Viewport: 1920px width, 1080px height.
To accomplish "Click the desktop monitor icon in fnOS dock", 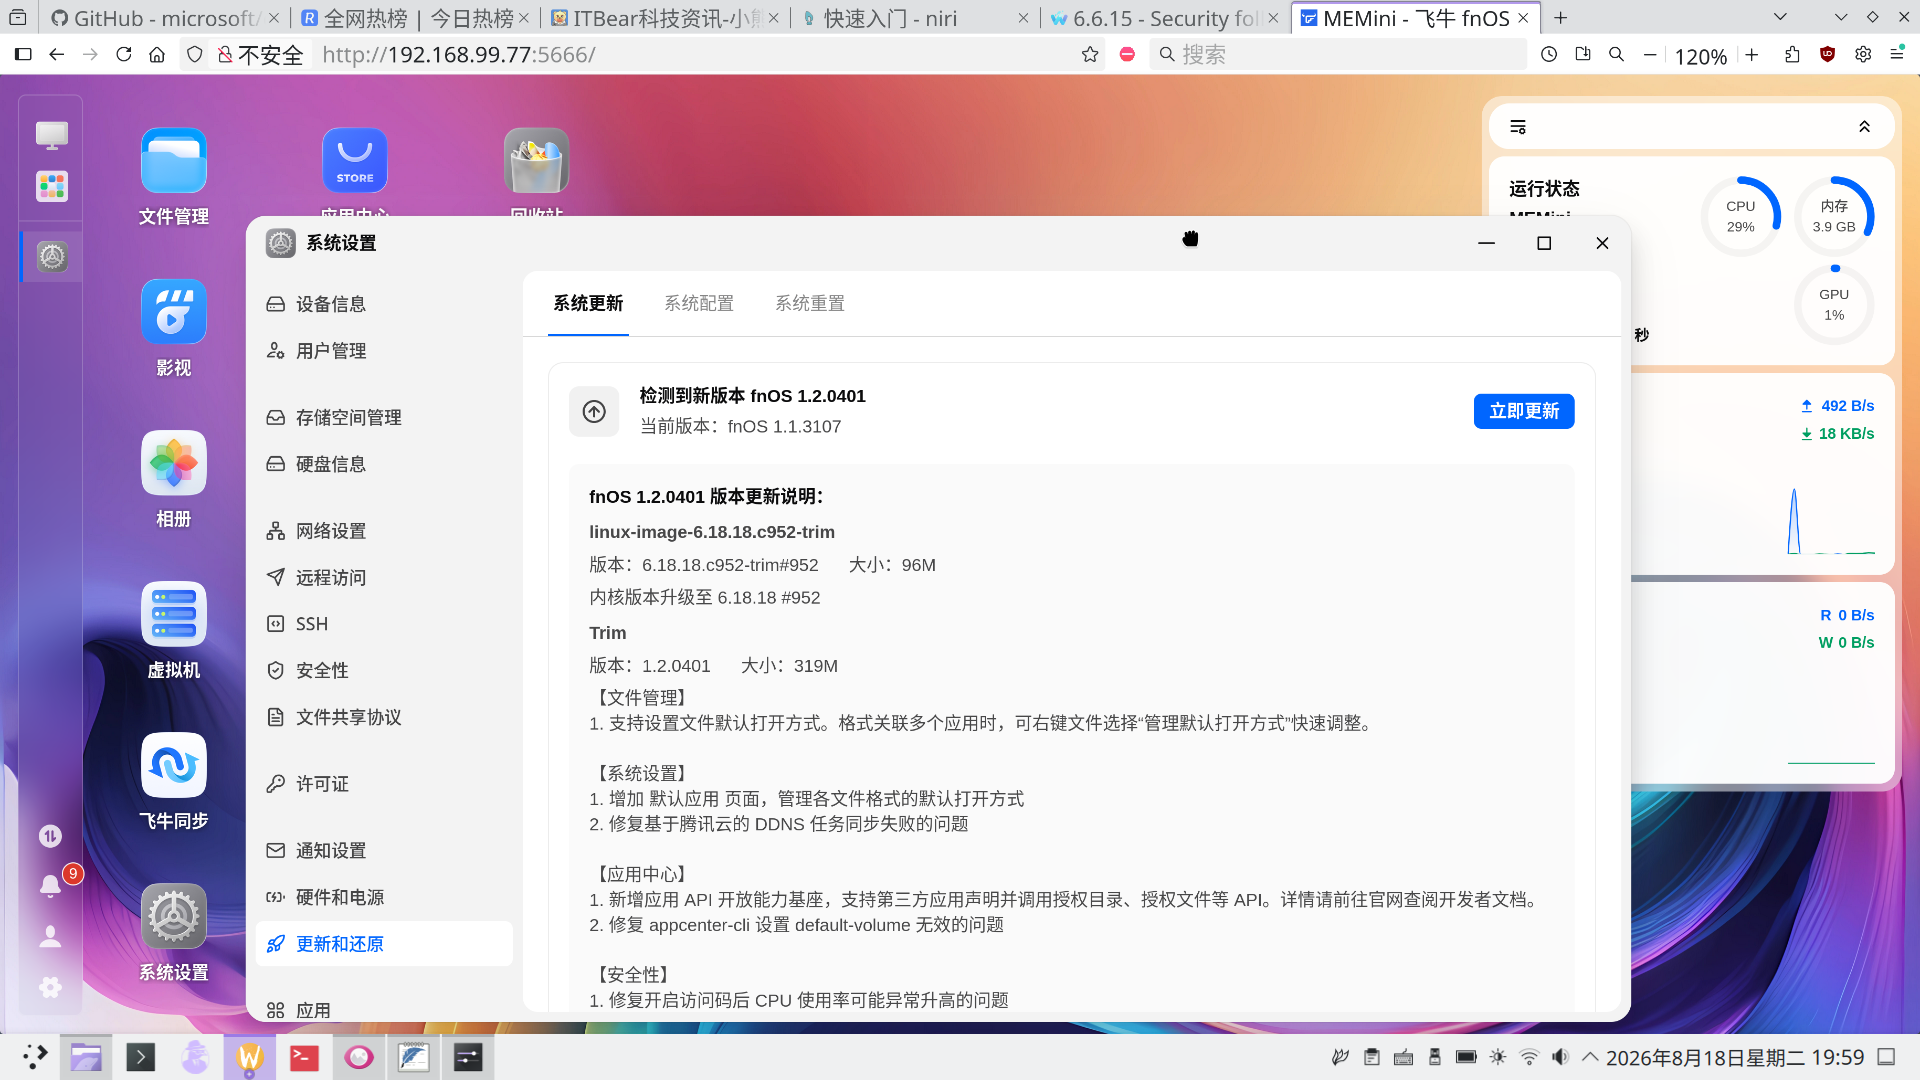I will pyautogui.click(x=52, y=134).
